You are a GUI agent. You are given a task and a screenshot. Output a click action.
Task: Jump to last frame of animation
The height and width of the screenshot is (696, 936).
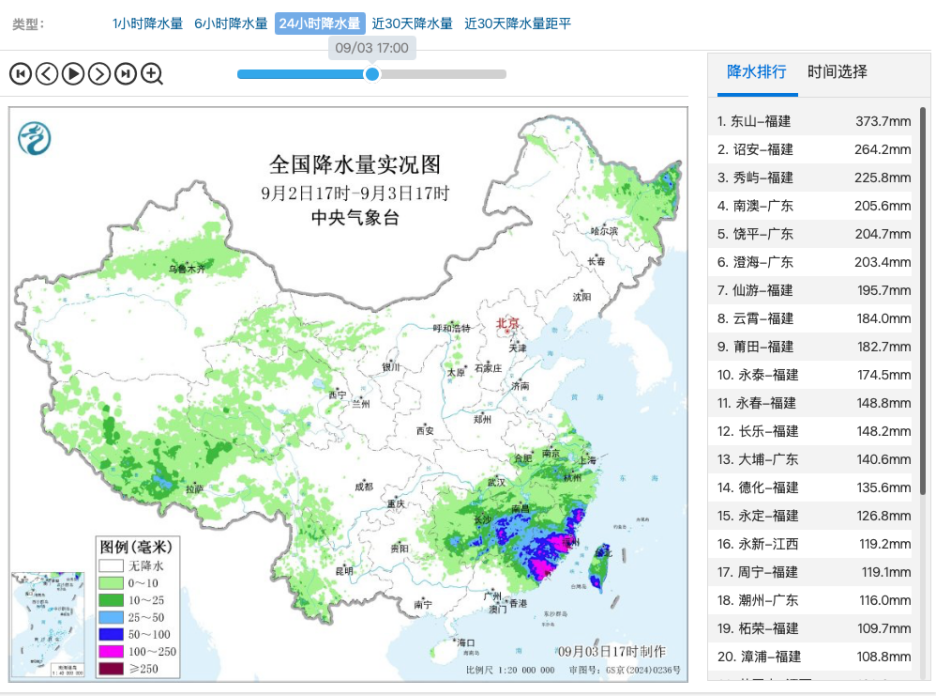coord(125,74)
